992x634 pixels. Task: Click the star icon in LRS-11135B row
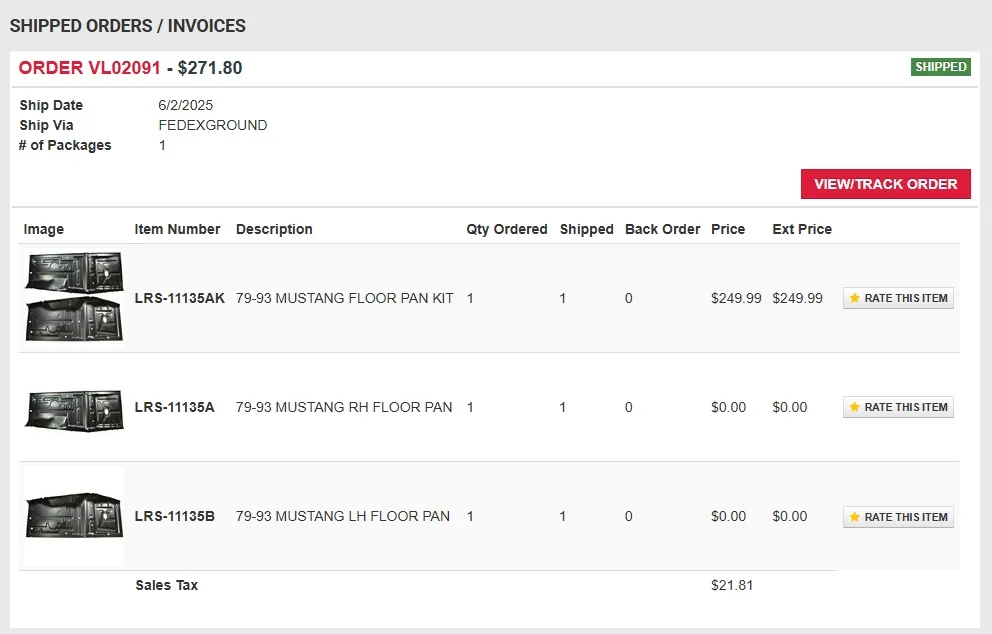854,517
